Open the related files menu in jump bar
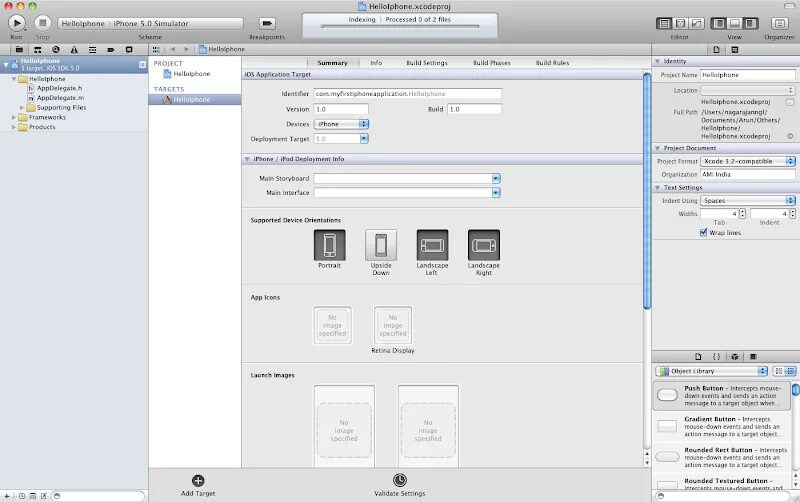This screenshot has height=502, width=800. pyautogui.click(x=156, y=49)
